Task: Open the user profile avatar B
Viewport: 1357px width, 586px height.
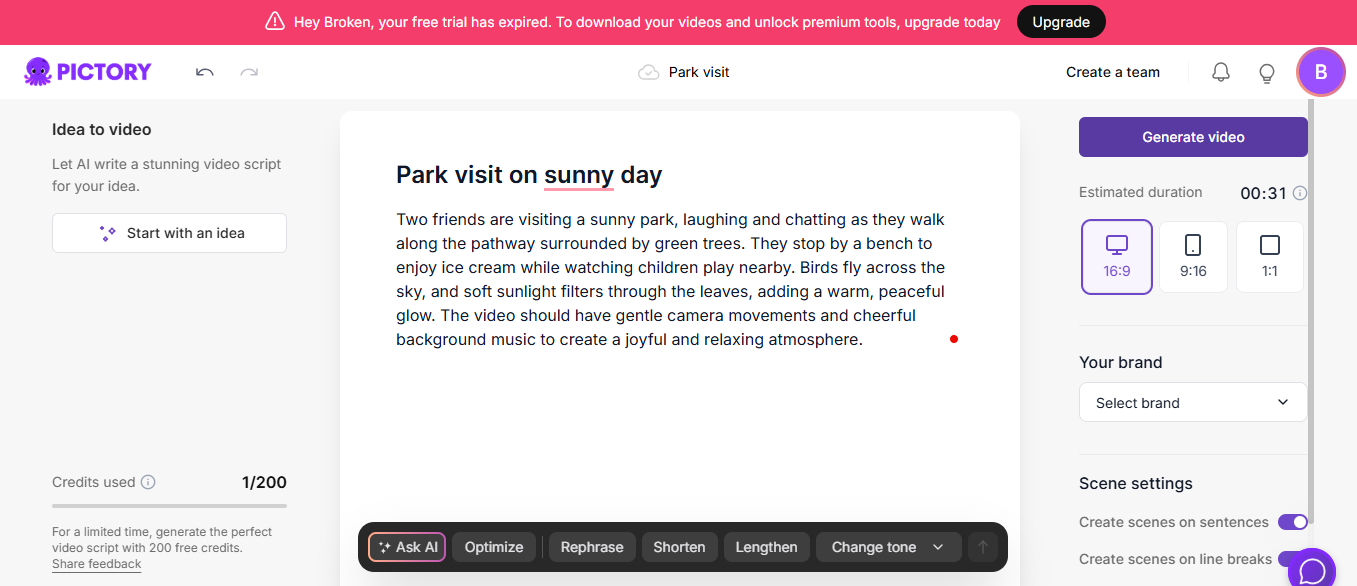Action: [x=1320, y=72]
